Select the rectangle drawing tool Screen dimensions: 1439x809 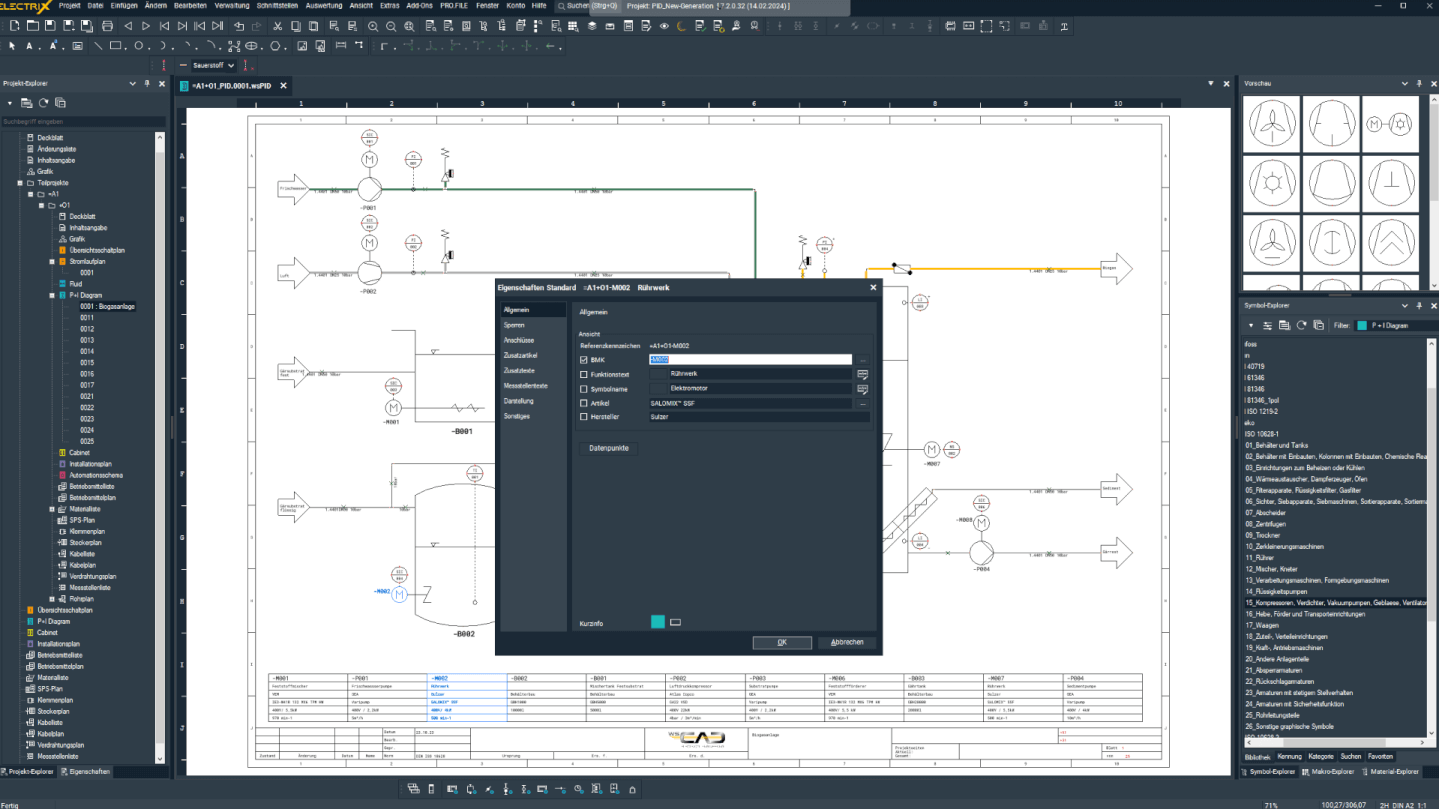(x=115, y=46)
